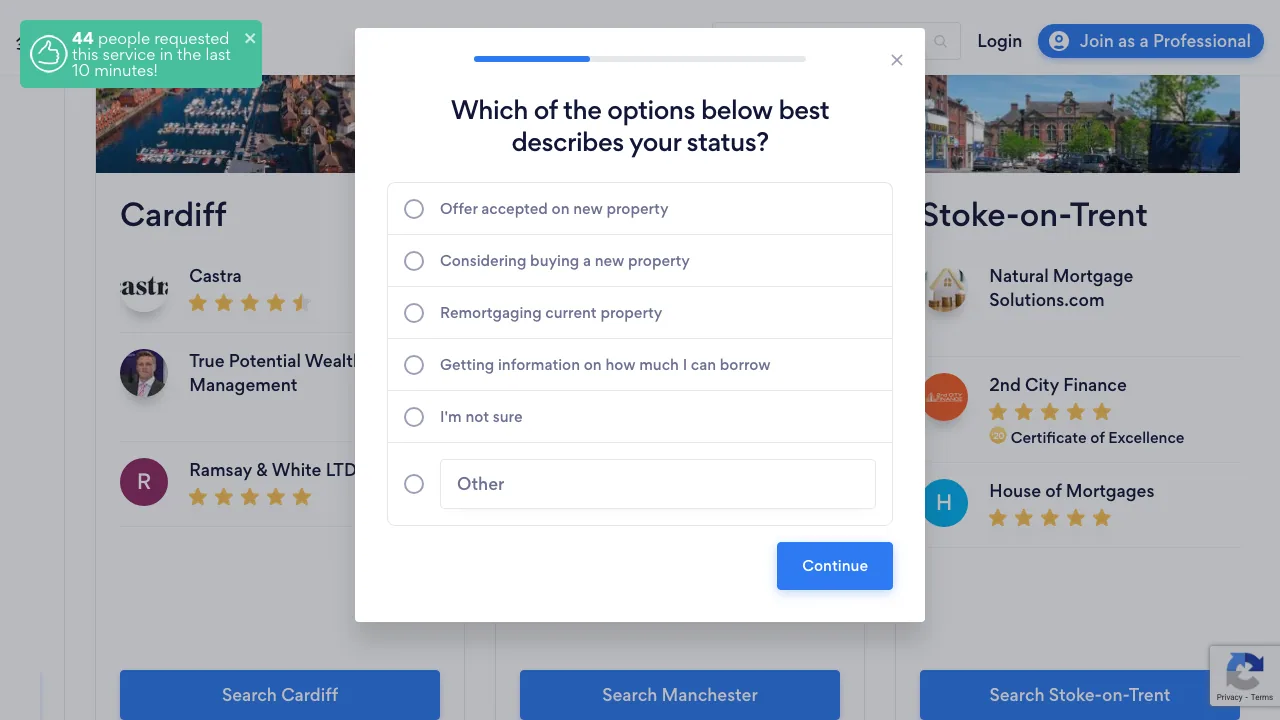
Task: Click the True Potential advisor photo
Action: [x=144, y=373]
